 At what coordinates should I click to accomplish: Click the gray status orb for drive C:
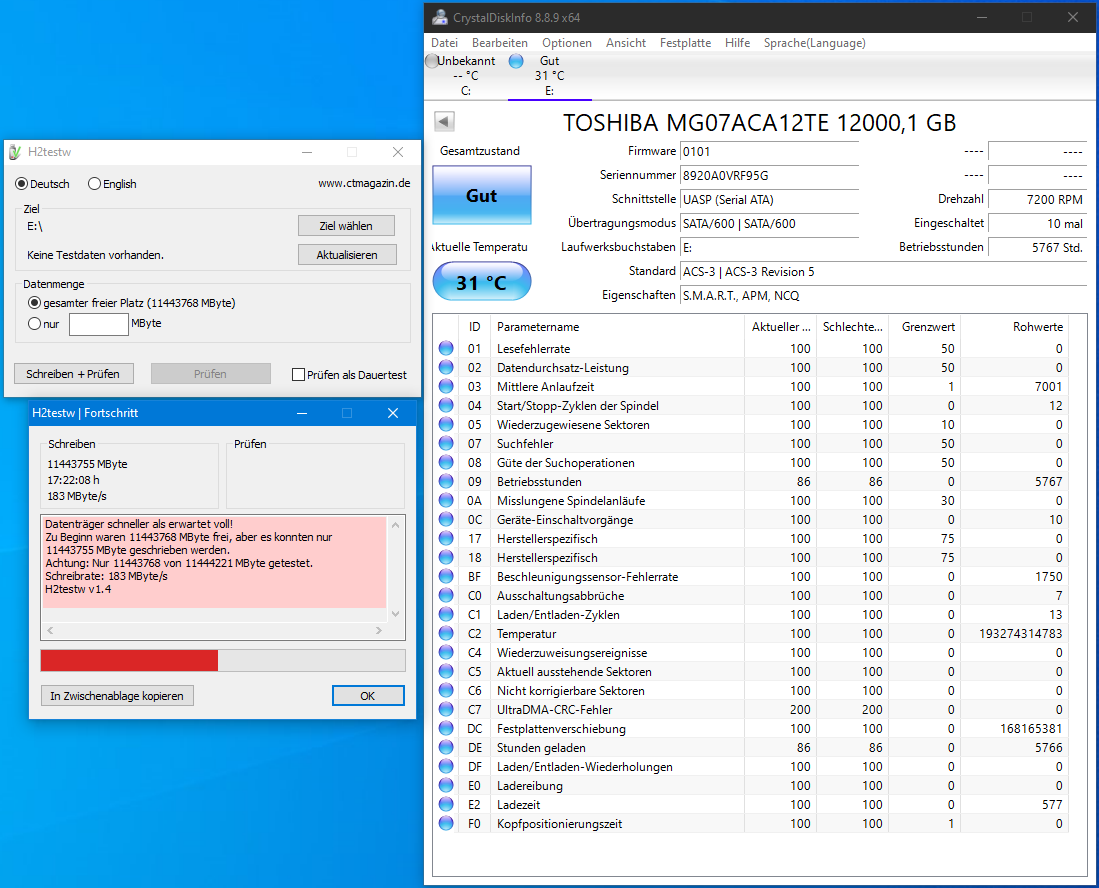point(432,61)
